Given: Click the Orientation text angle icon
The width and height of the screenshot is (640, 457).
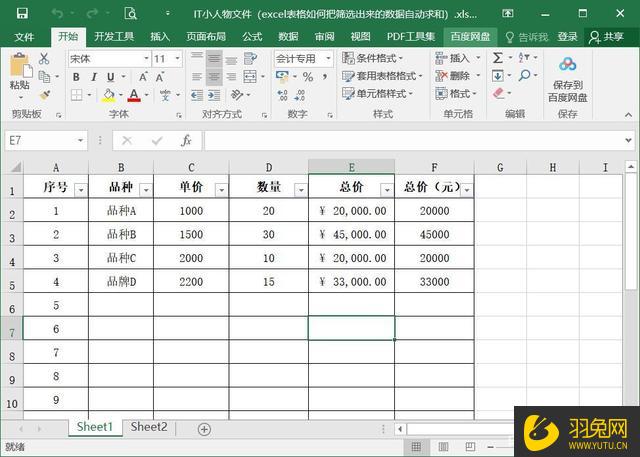Looking at the screenshot, I should (237, 95).
